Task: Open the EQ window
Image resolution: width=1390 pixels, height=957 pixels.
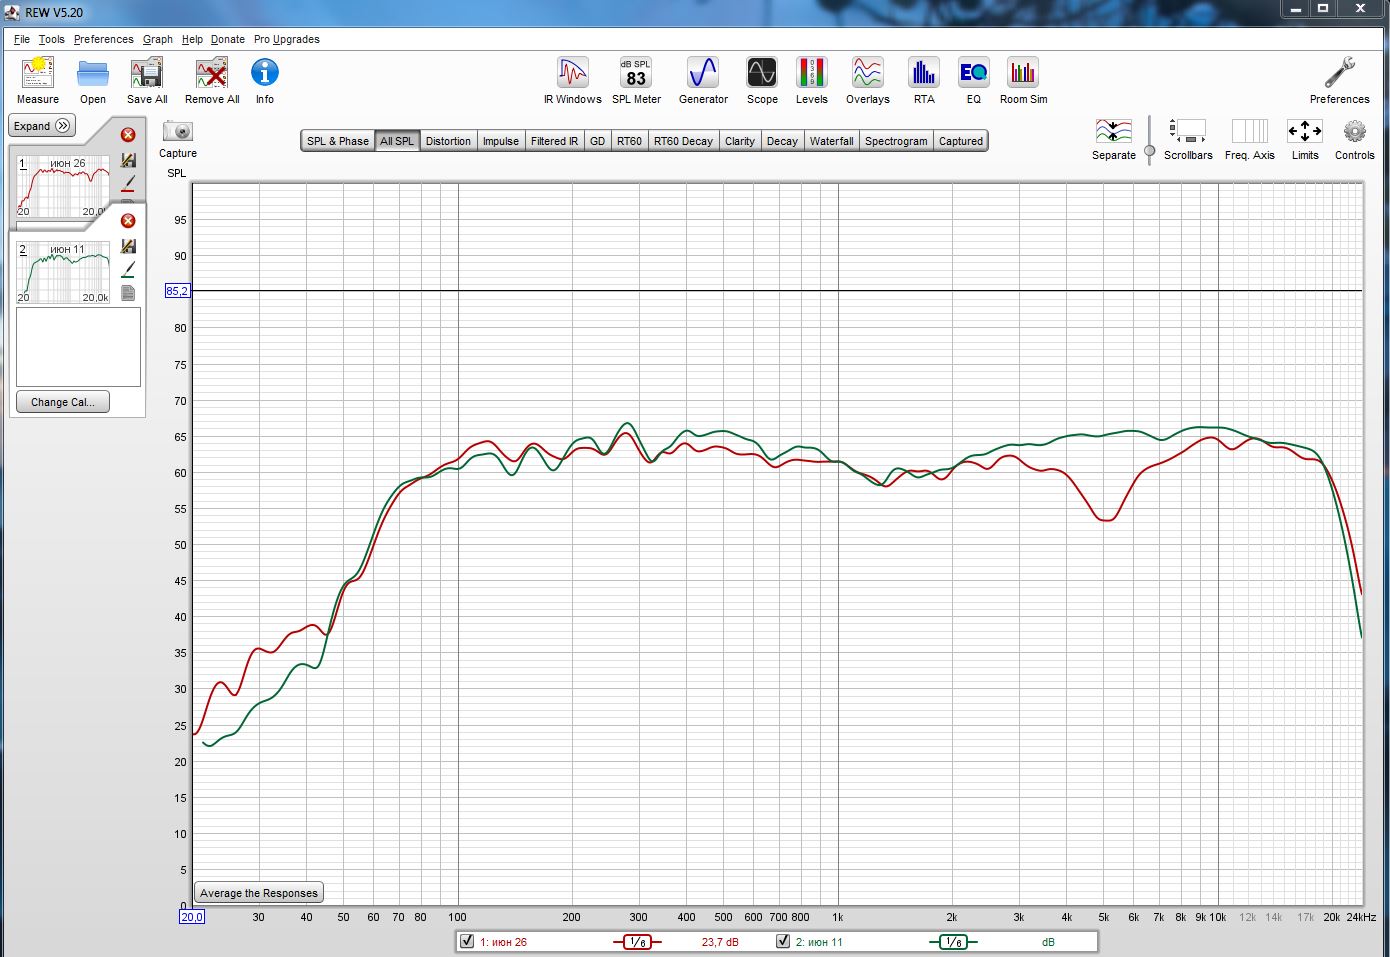Action: click(x=974, y=73)
